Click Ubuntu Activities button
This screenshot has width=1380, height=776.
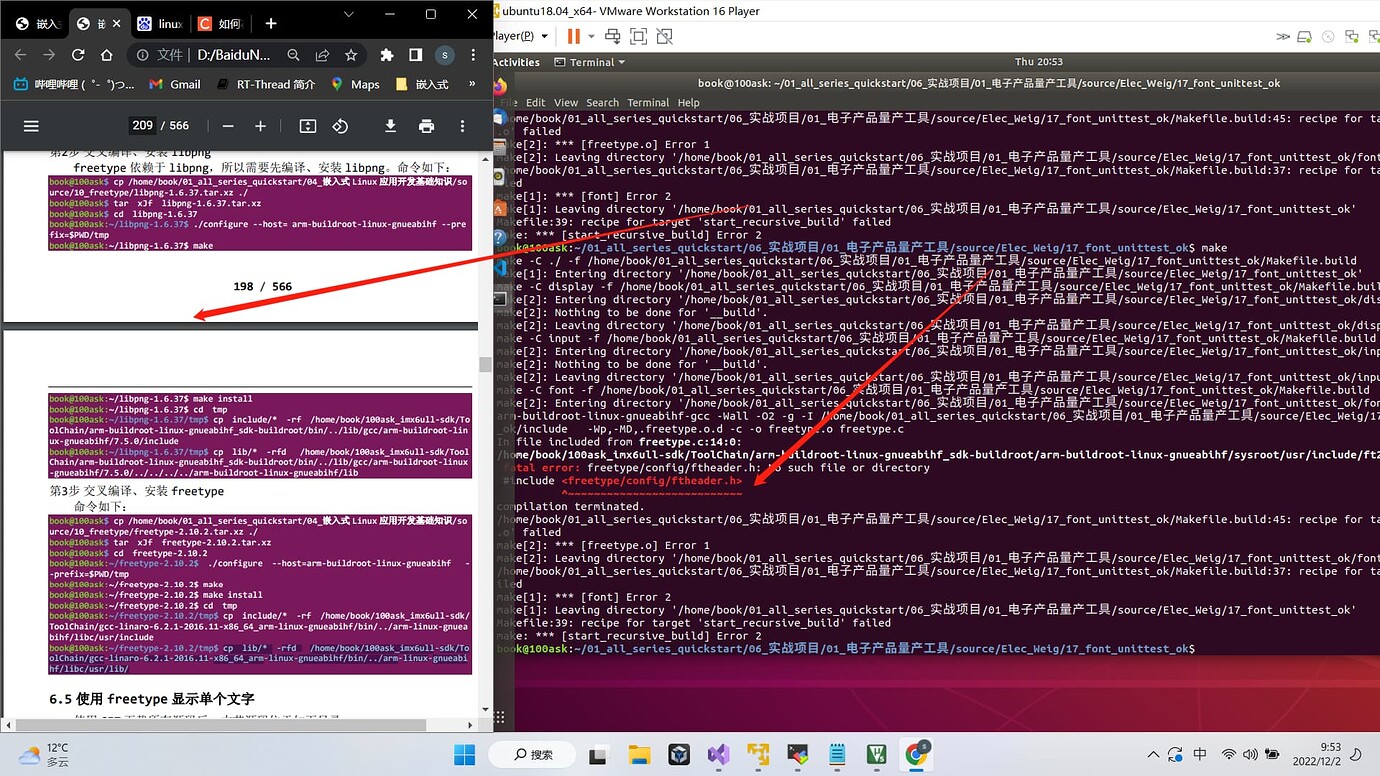pos(516,62)
